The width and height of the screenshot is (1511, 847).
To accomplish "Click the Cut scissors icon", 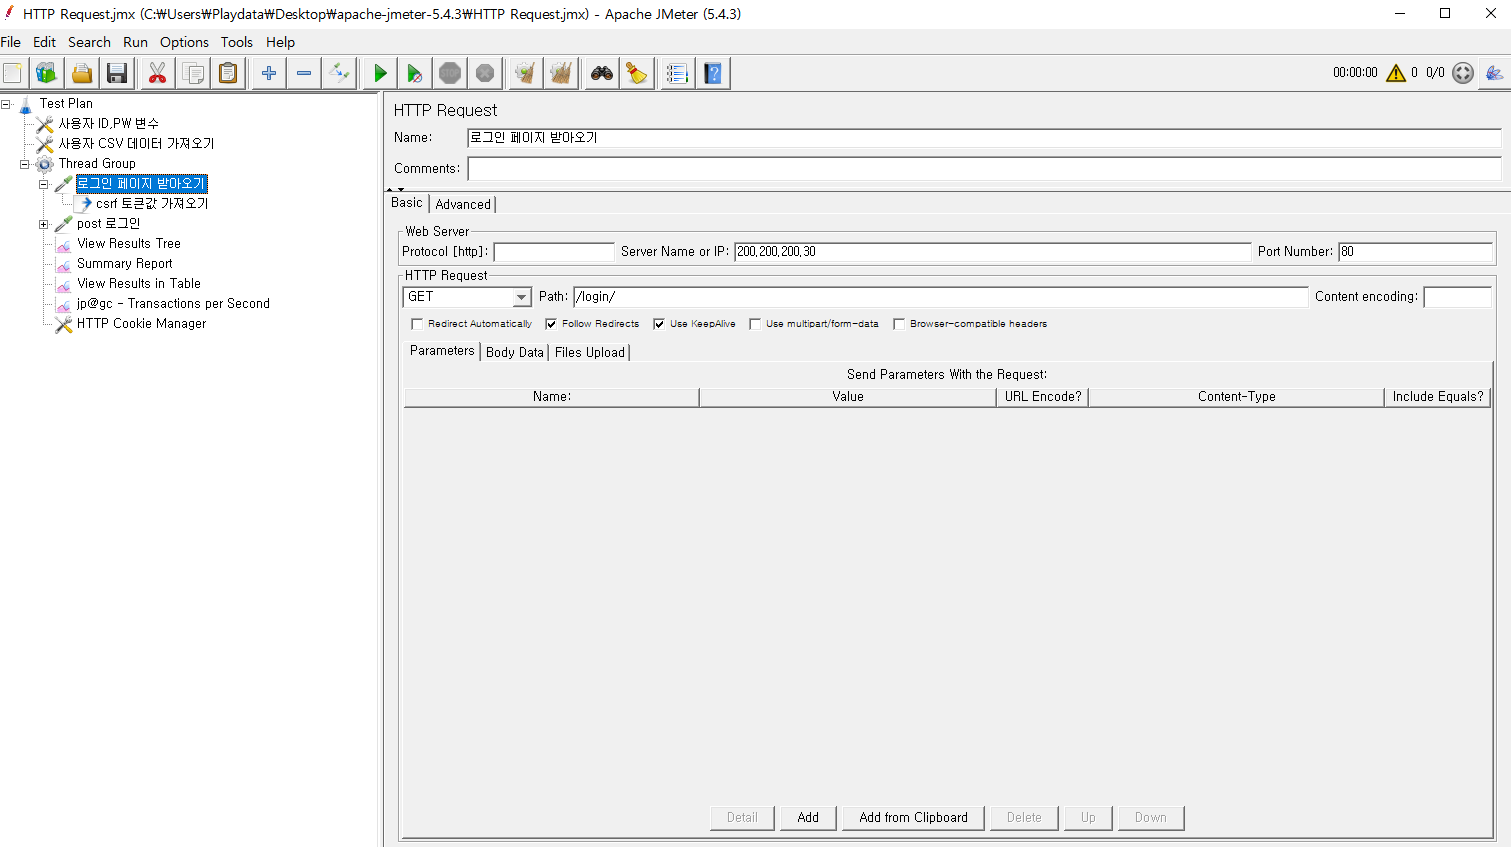I will (157, 73).
